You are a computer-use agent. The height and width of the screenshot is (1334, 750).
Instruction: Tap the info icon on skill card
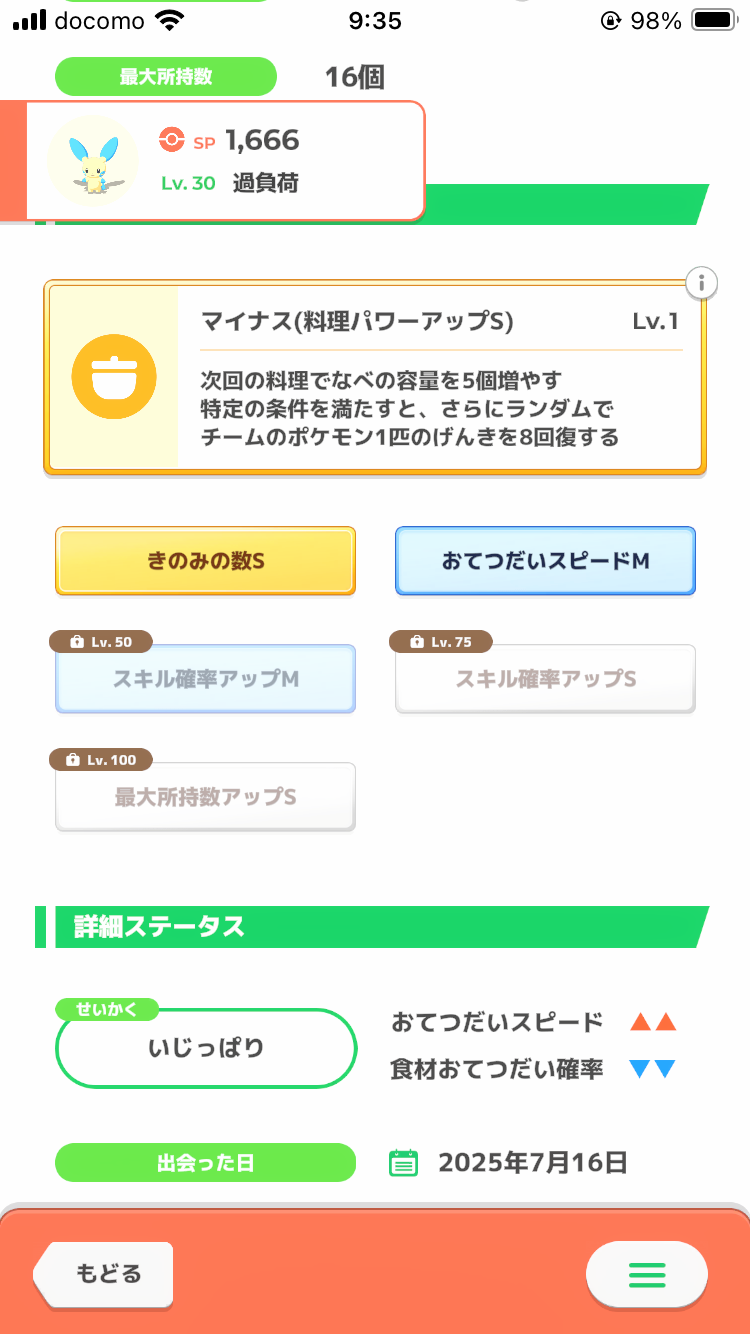point(702,284)
